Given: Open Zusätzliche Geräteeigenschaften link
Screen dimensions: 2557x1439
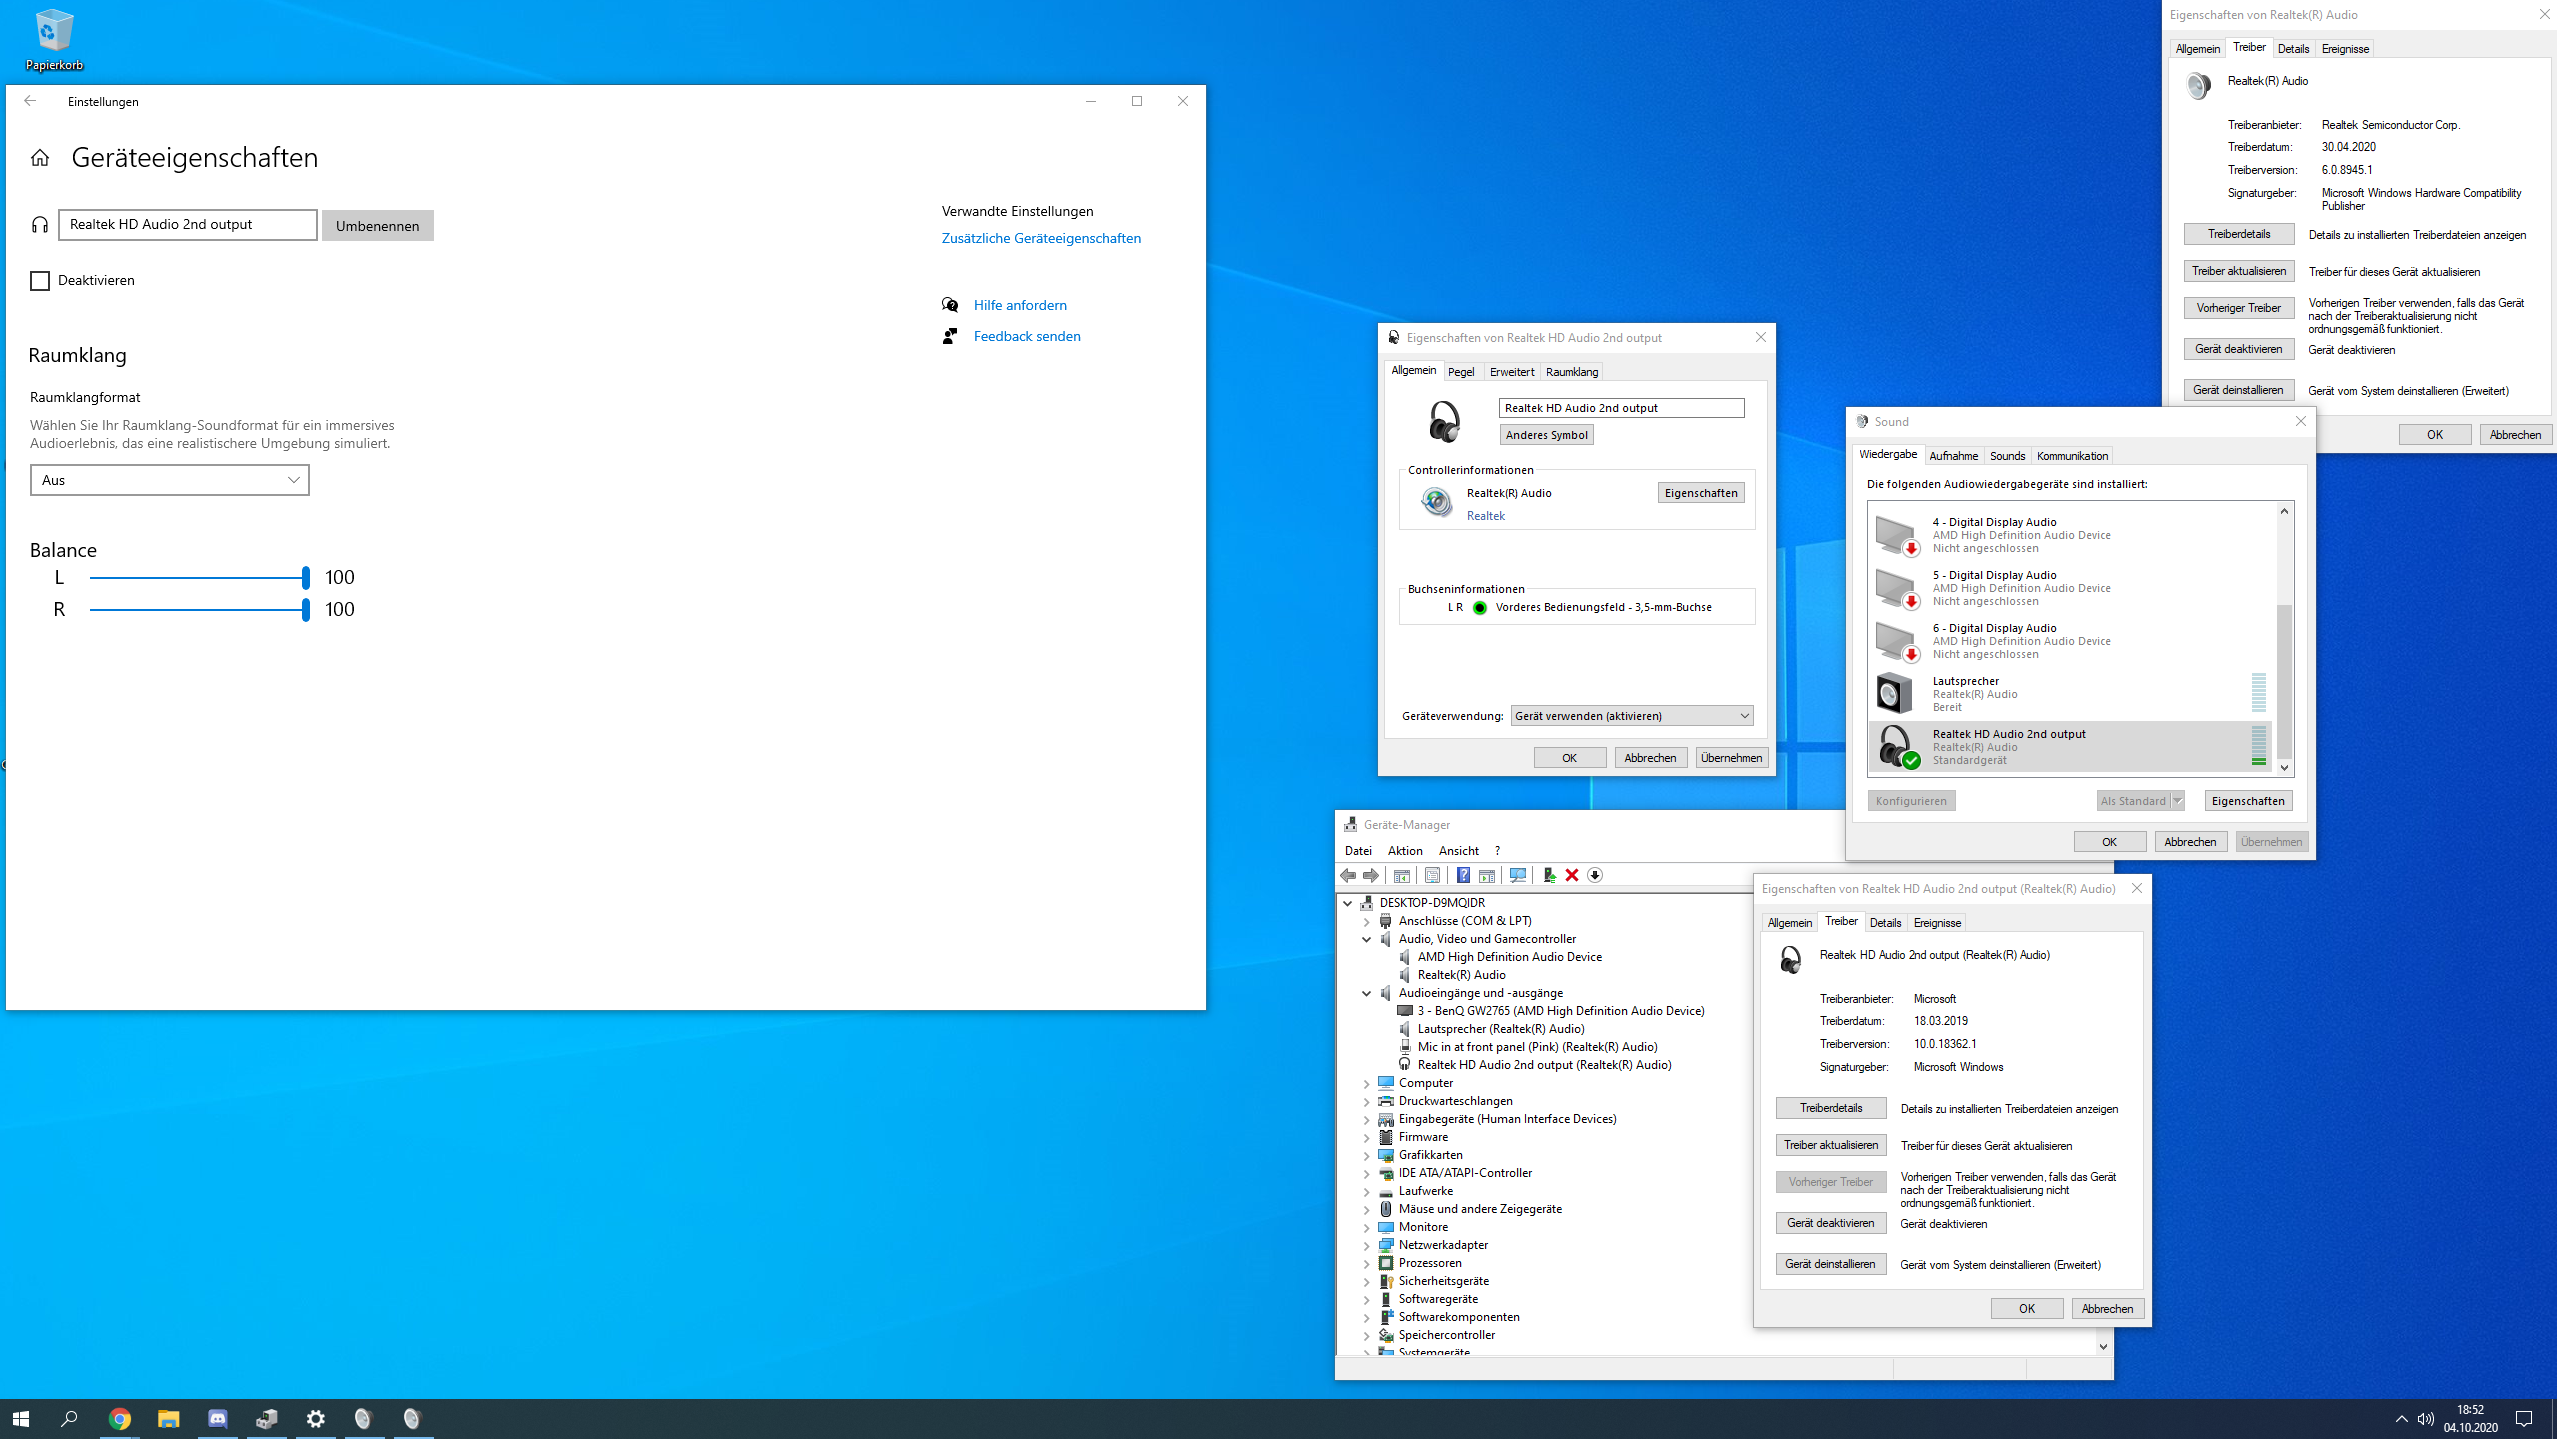Looking at the screenshot, I should coord(1040,238).
